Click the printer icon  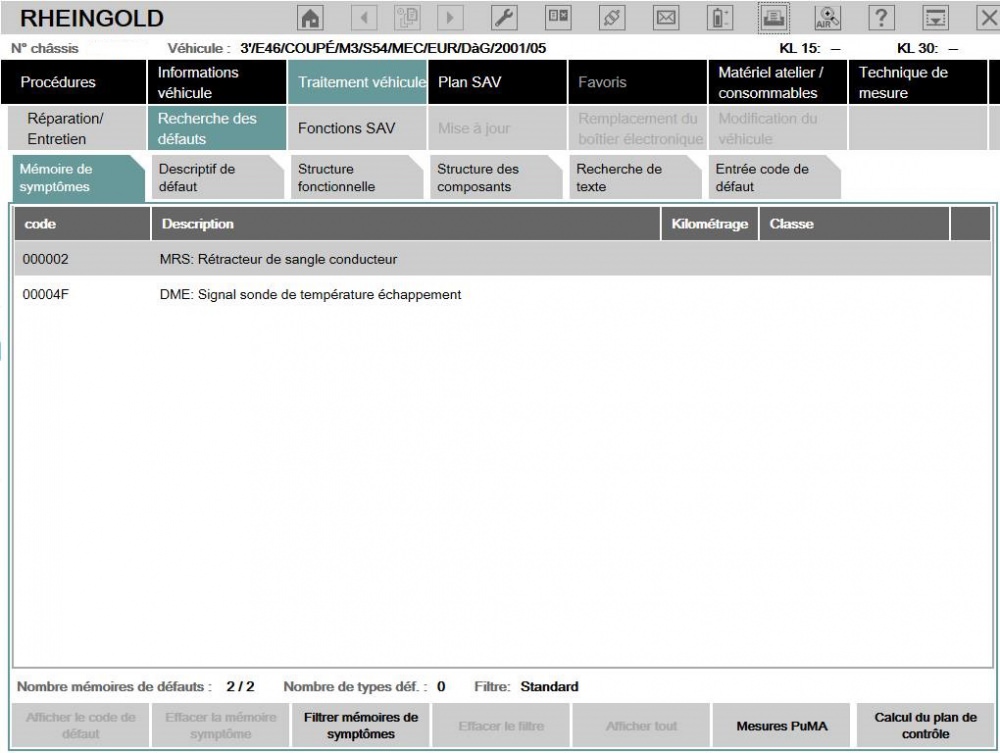point(774,17)
